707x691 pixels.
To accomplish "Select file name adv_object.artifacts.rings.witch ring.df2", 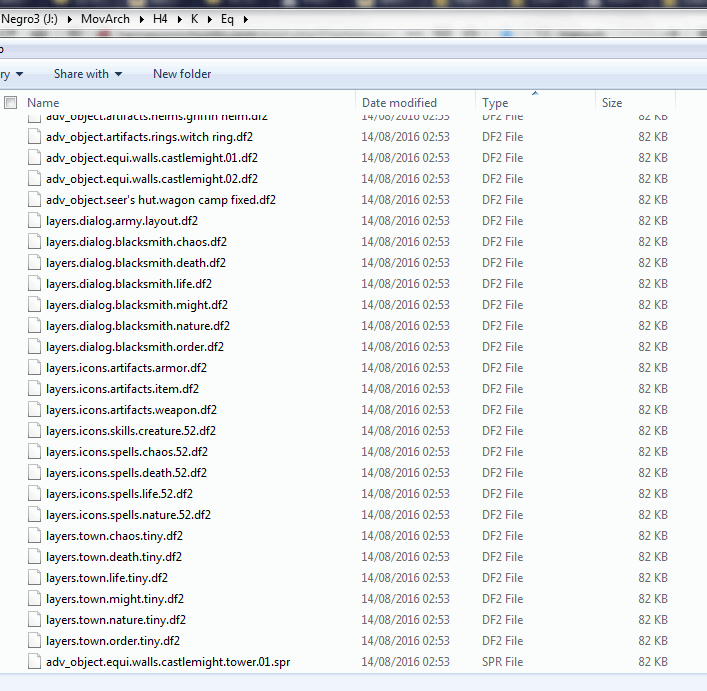I will click(x=149, y=137).
